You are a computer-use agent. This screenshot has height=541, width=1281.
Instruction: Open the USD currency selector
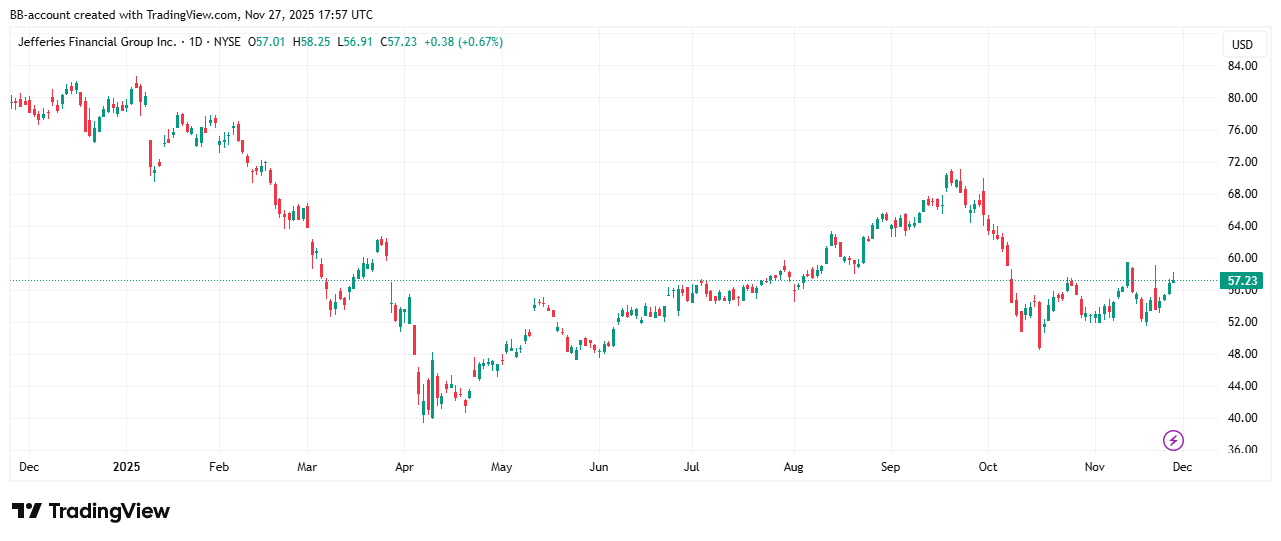pyautogui.click(x=1241, y=45)
